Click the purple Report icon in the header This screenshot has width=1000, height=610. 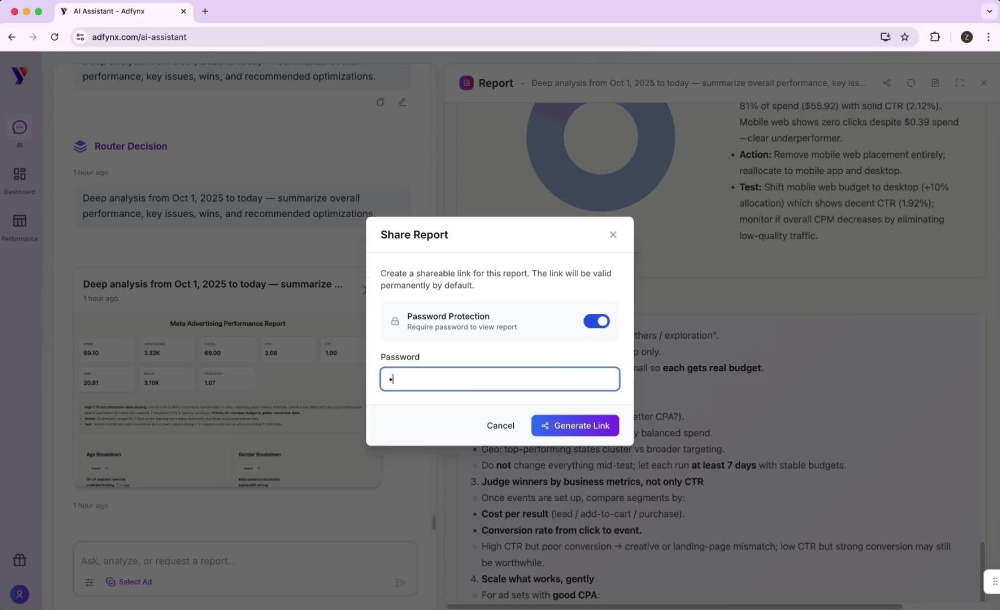(466, 83)
